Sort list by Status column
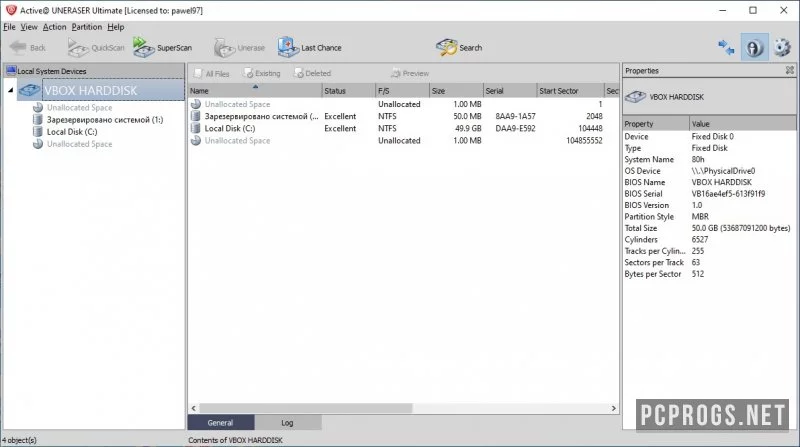Image resolution: width=800 pixels, height=447 pixels. tap(349, 91)
